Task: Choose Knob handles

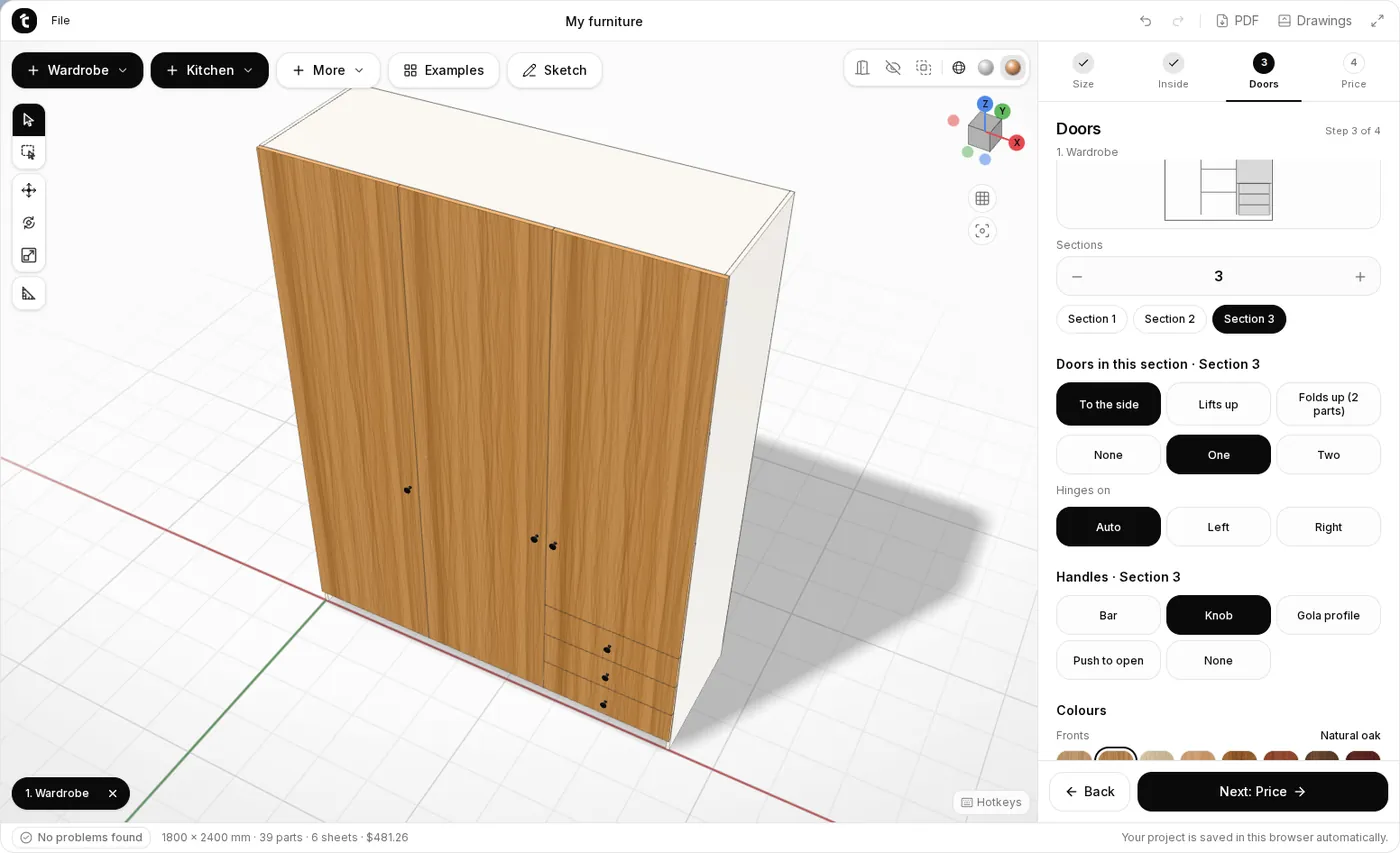Action: click(x=1218, y=615)
